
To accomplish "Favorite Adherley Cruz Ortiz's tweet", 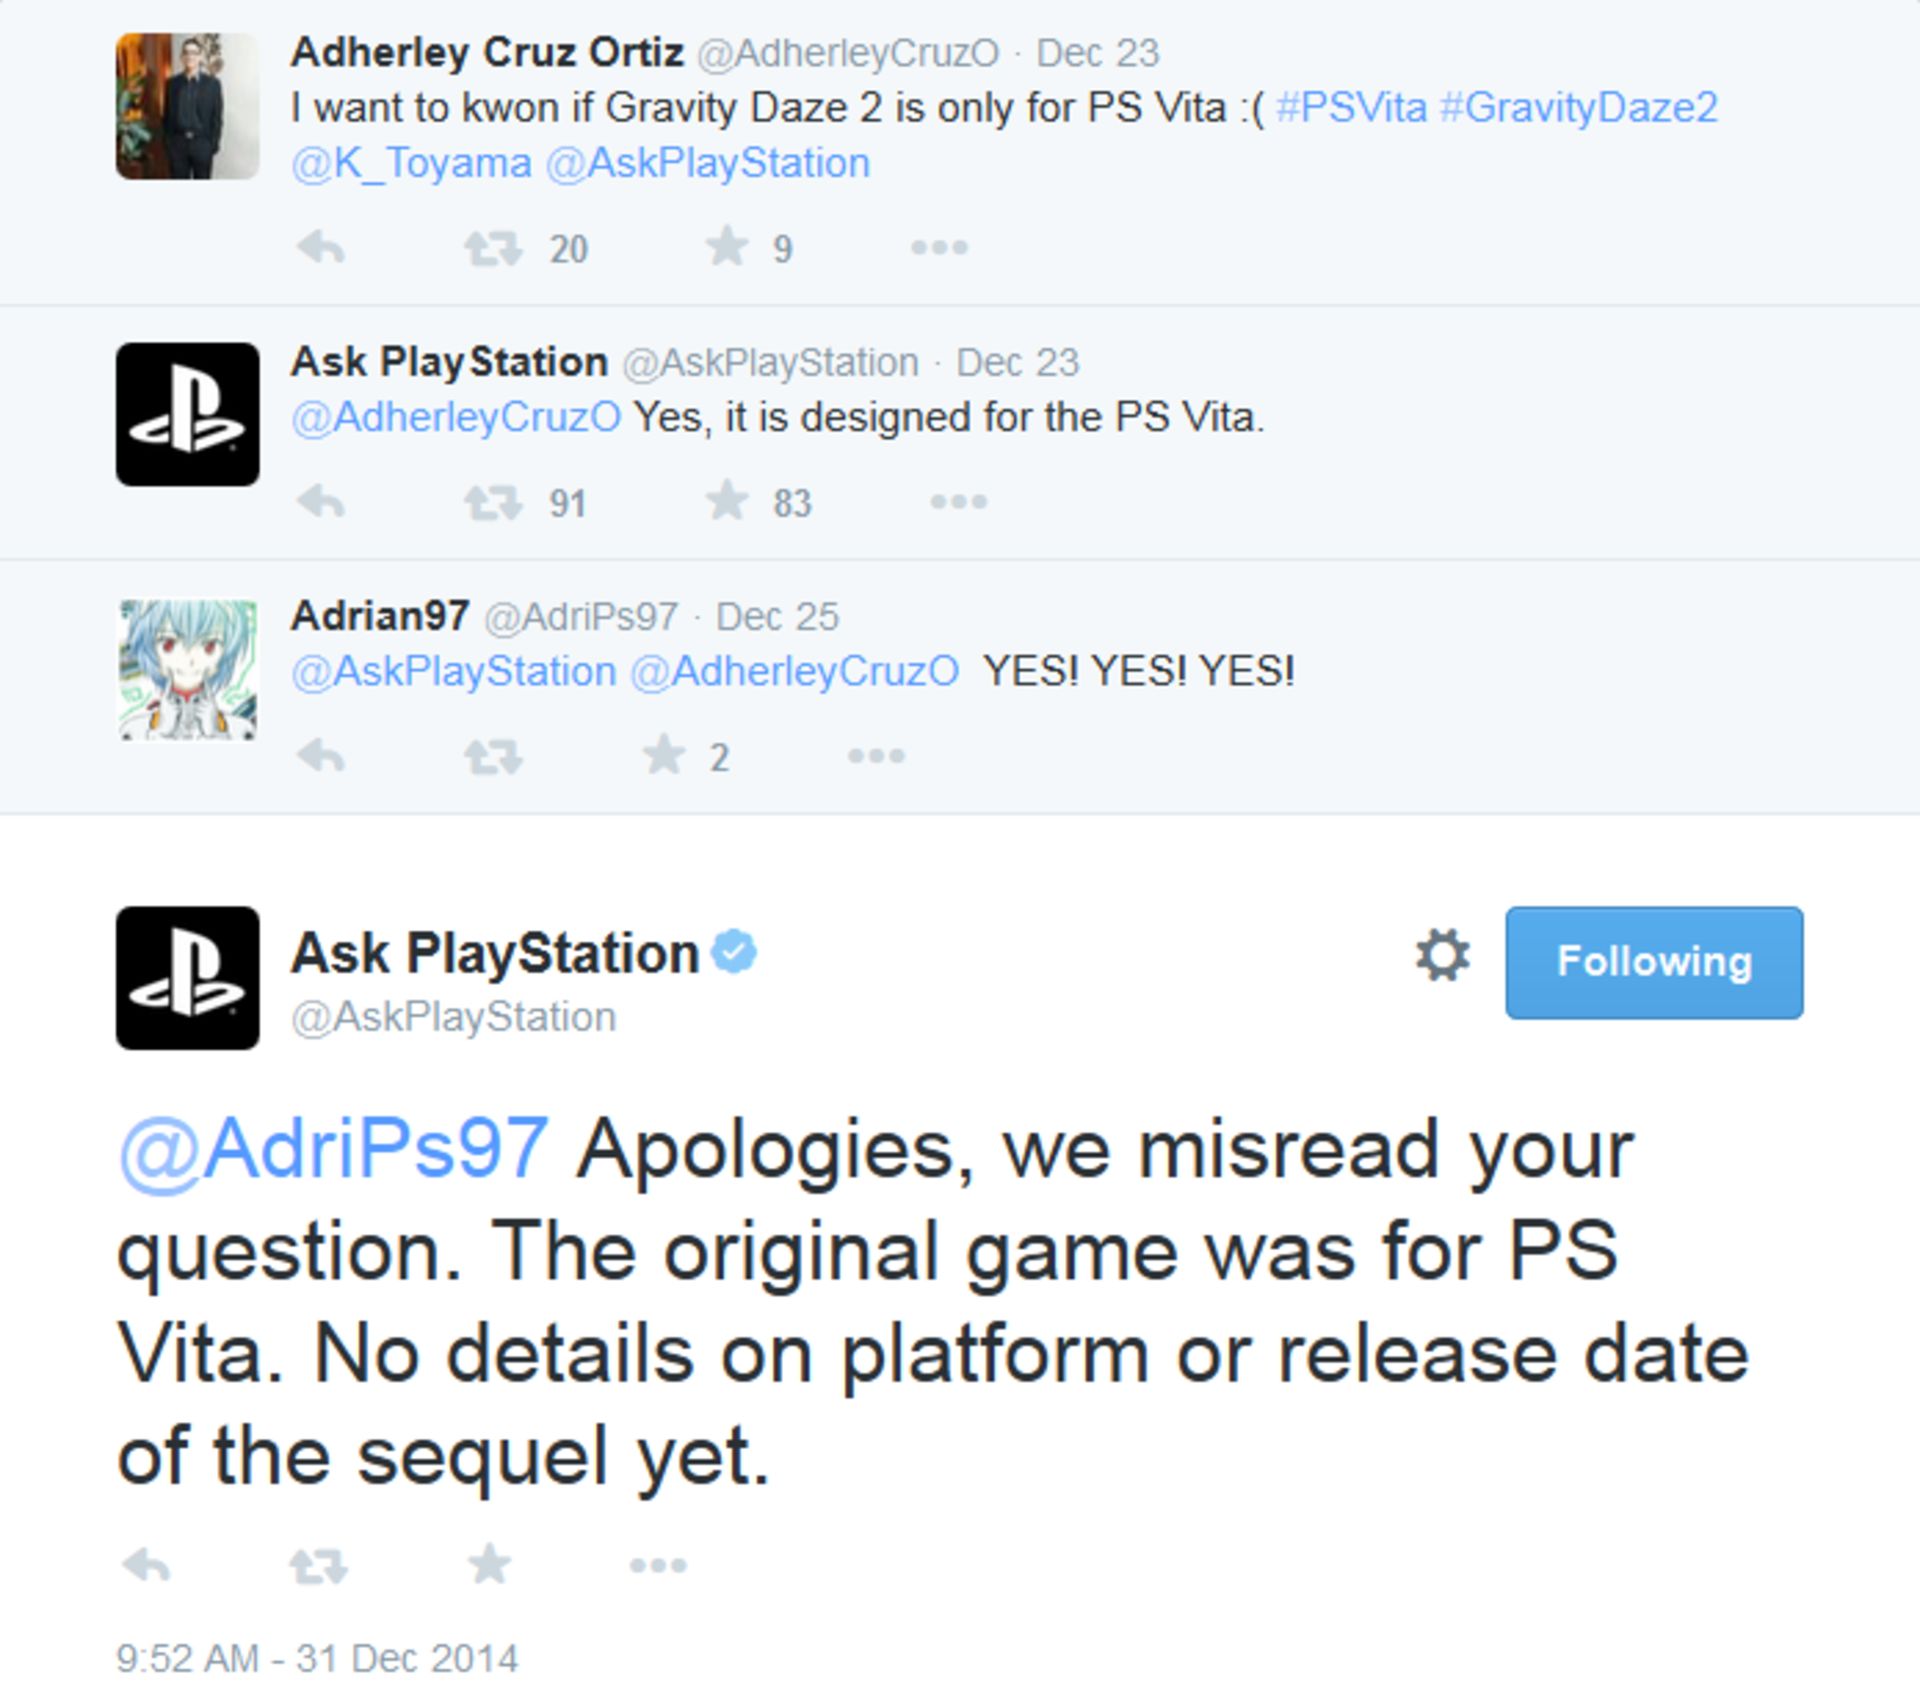I will pos(727,246).
